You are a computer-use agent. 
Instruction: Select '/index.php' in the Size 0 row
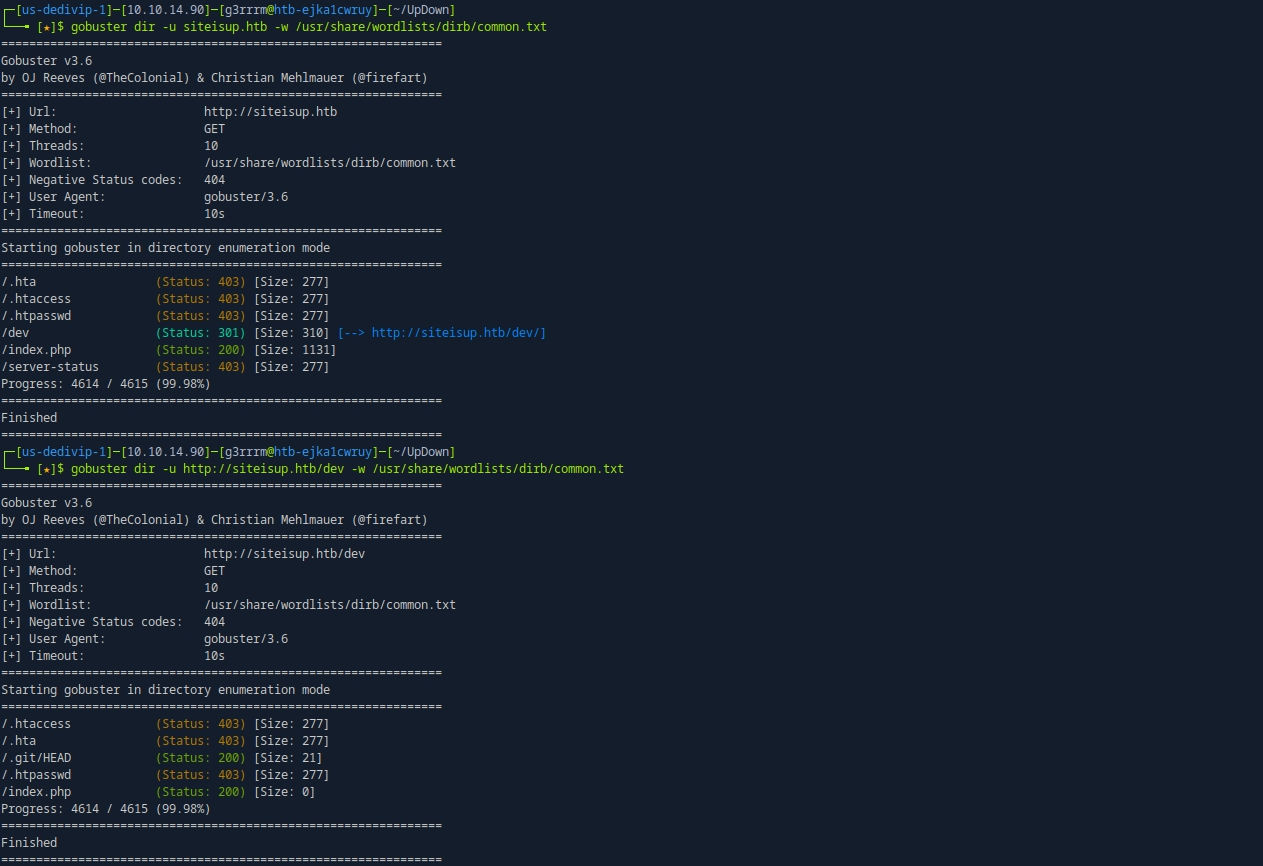click(36, 792)
